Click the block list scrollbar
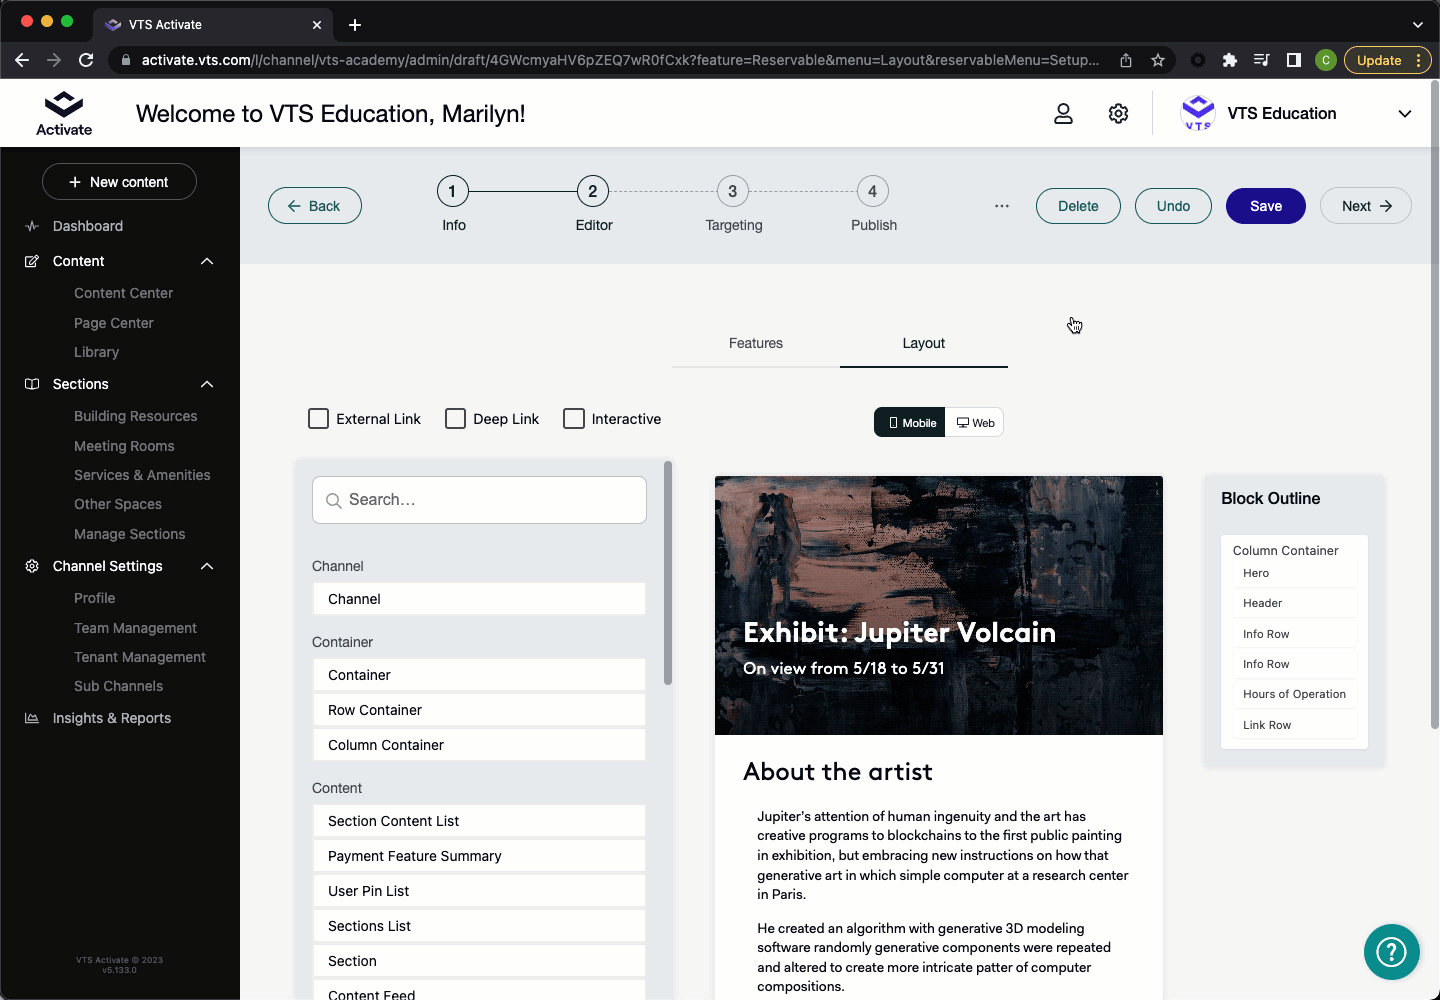Viewport: 1440px width, 1000px height. 668,573
